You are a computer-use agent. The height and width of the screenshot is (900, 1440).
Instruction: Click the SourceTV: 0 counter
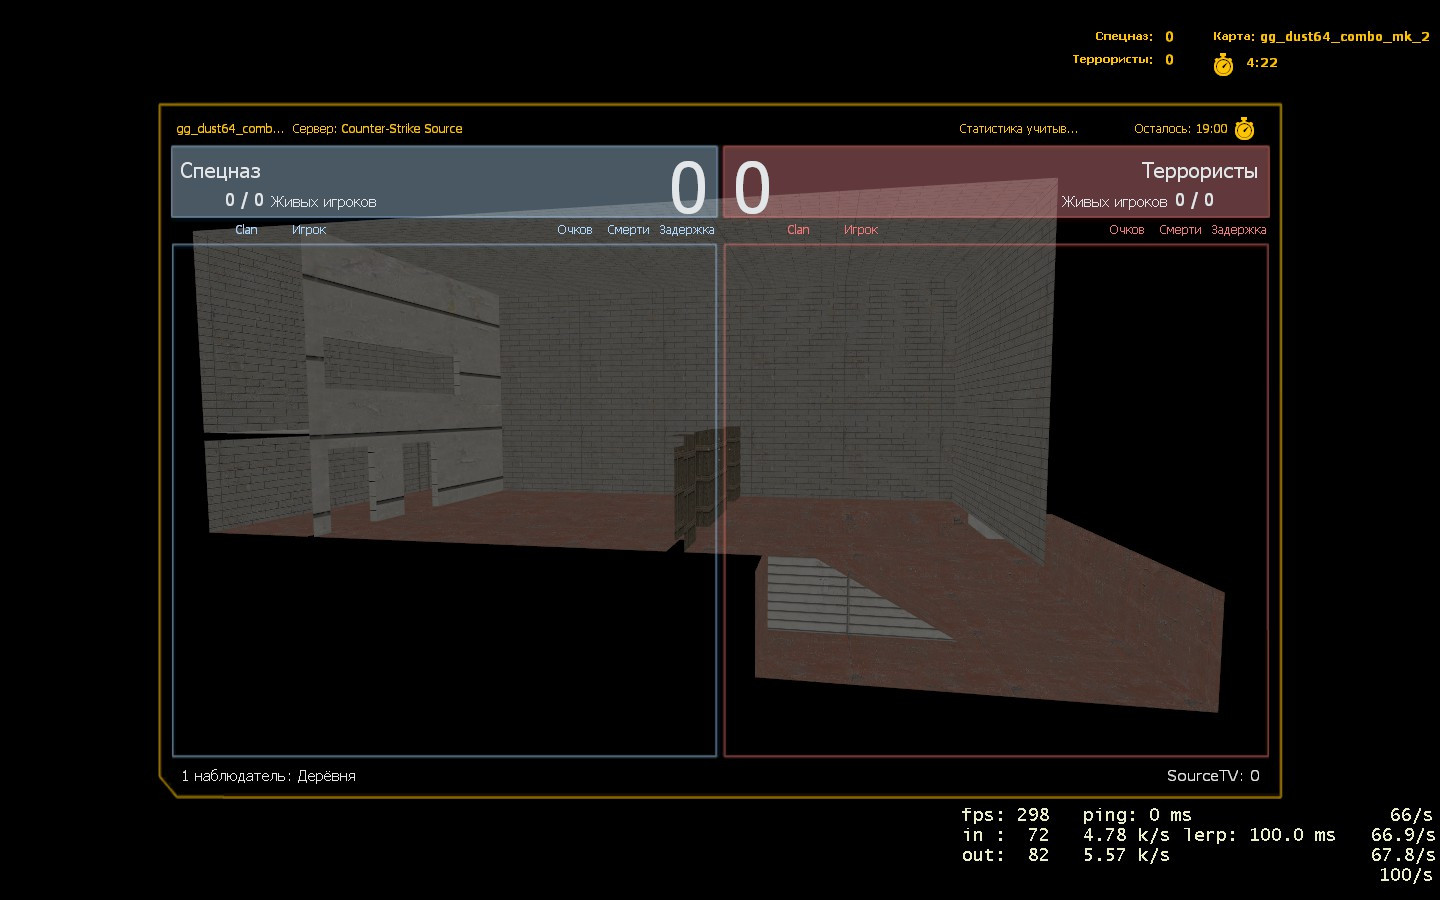[1213, 776]
